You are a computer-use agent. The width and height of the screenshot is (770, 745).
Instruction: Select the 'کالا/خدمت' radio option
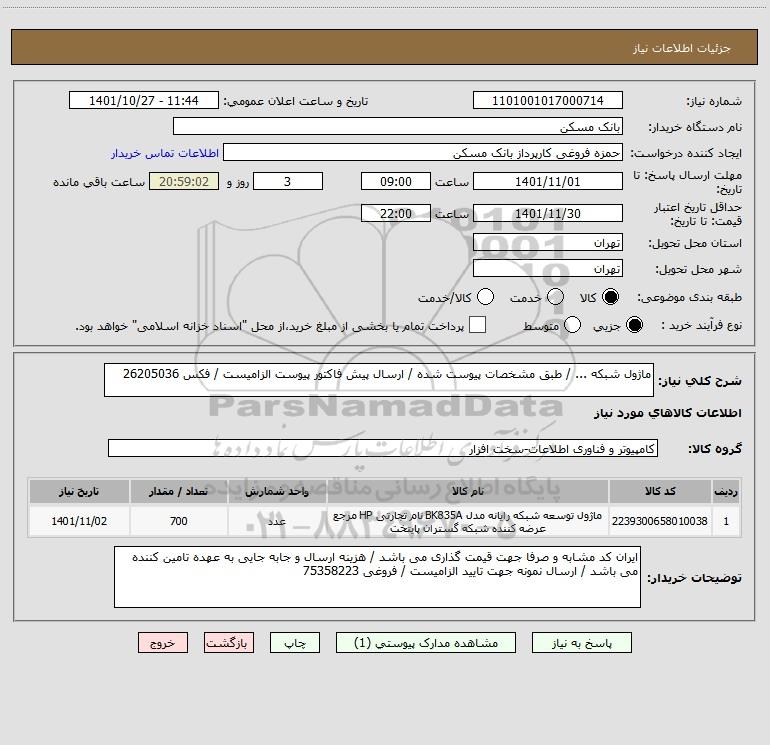[485, 298]
